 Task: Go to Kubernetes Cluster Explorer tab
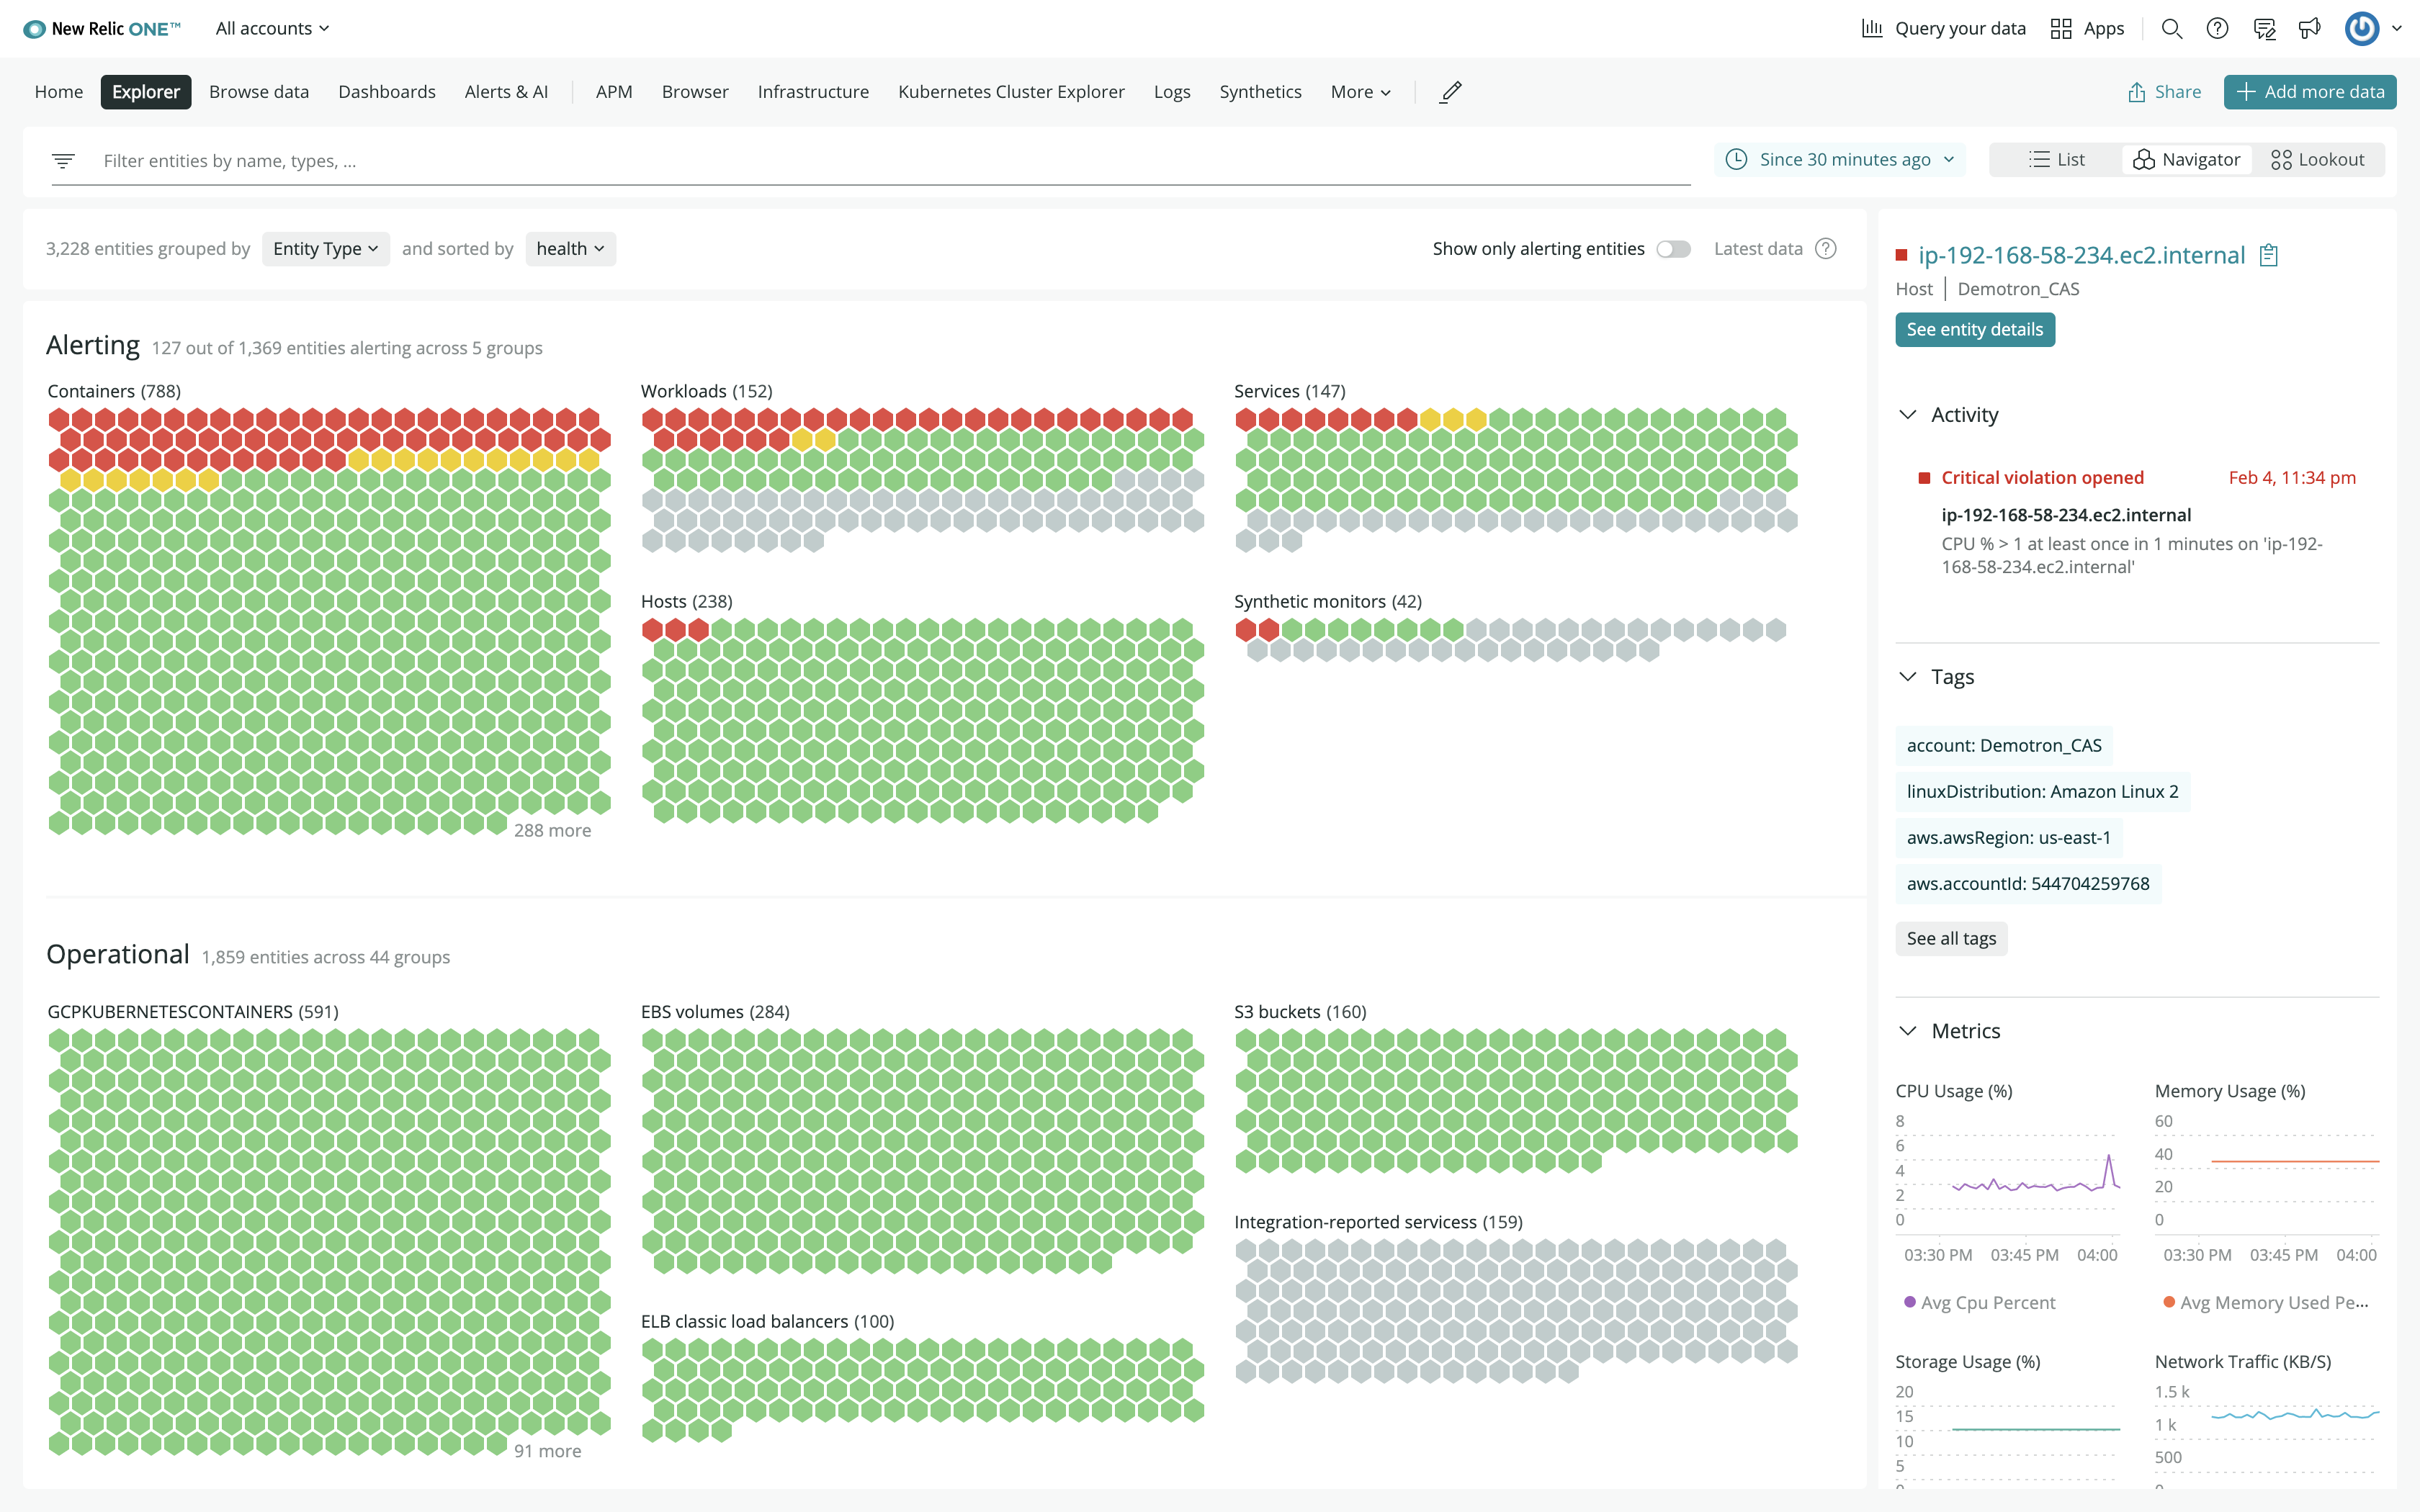[x=1011, y=92]
